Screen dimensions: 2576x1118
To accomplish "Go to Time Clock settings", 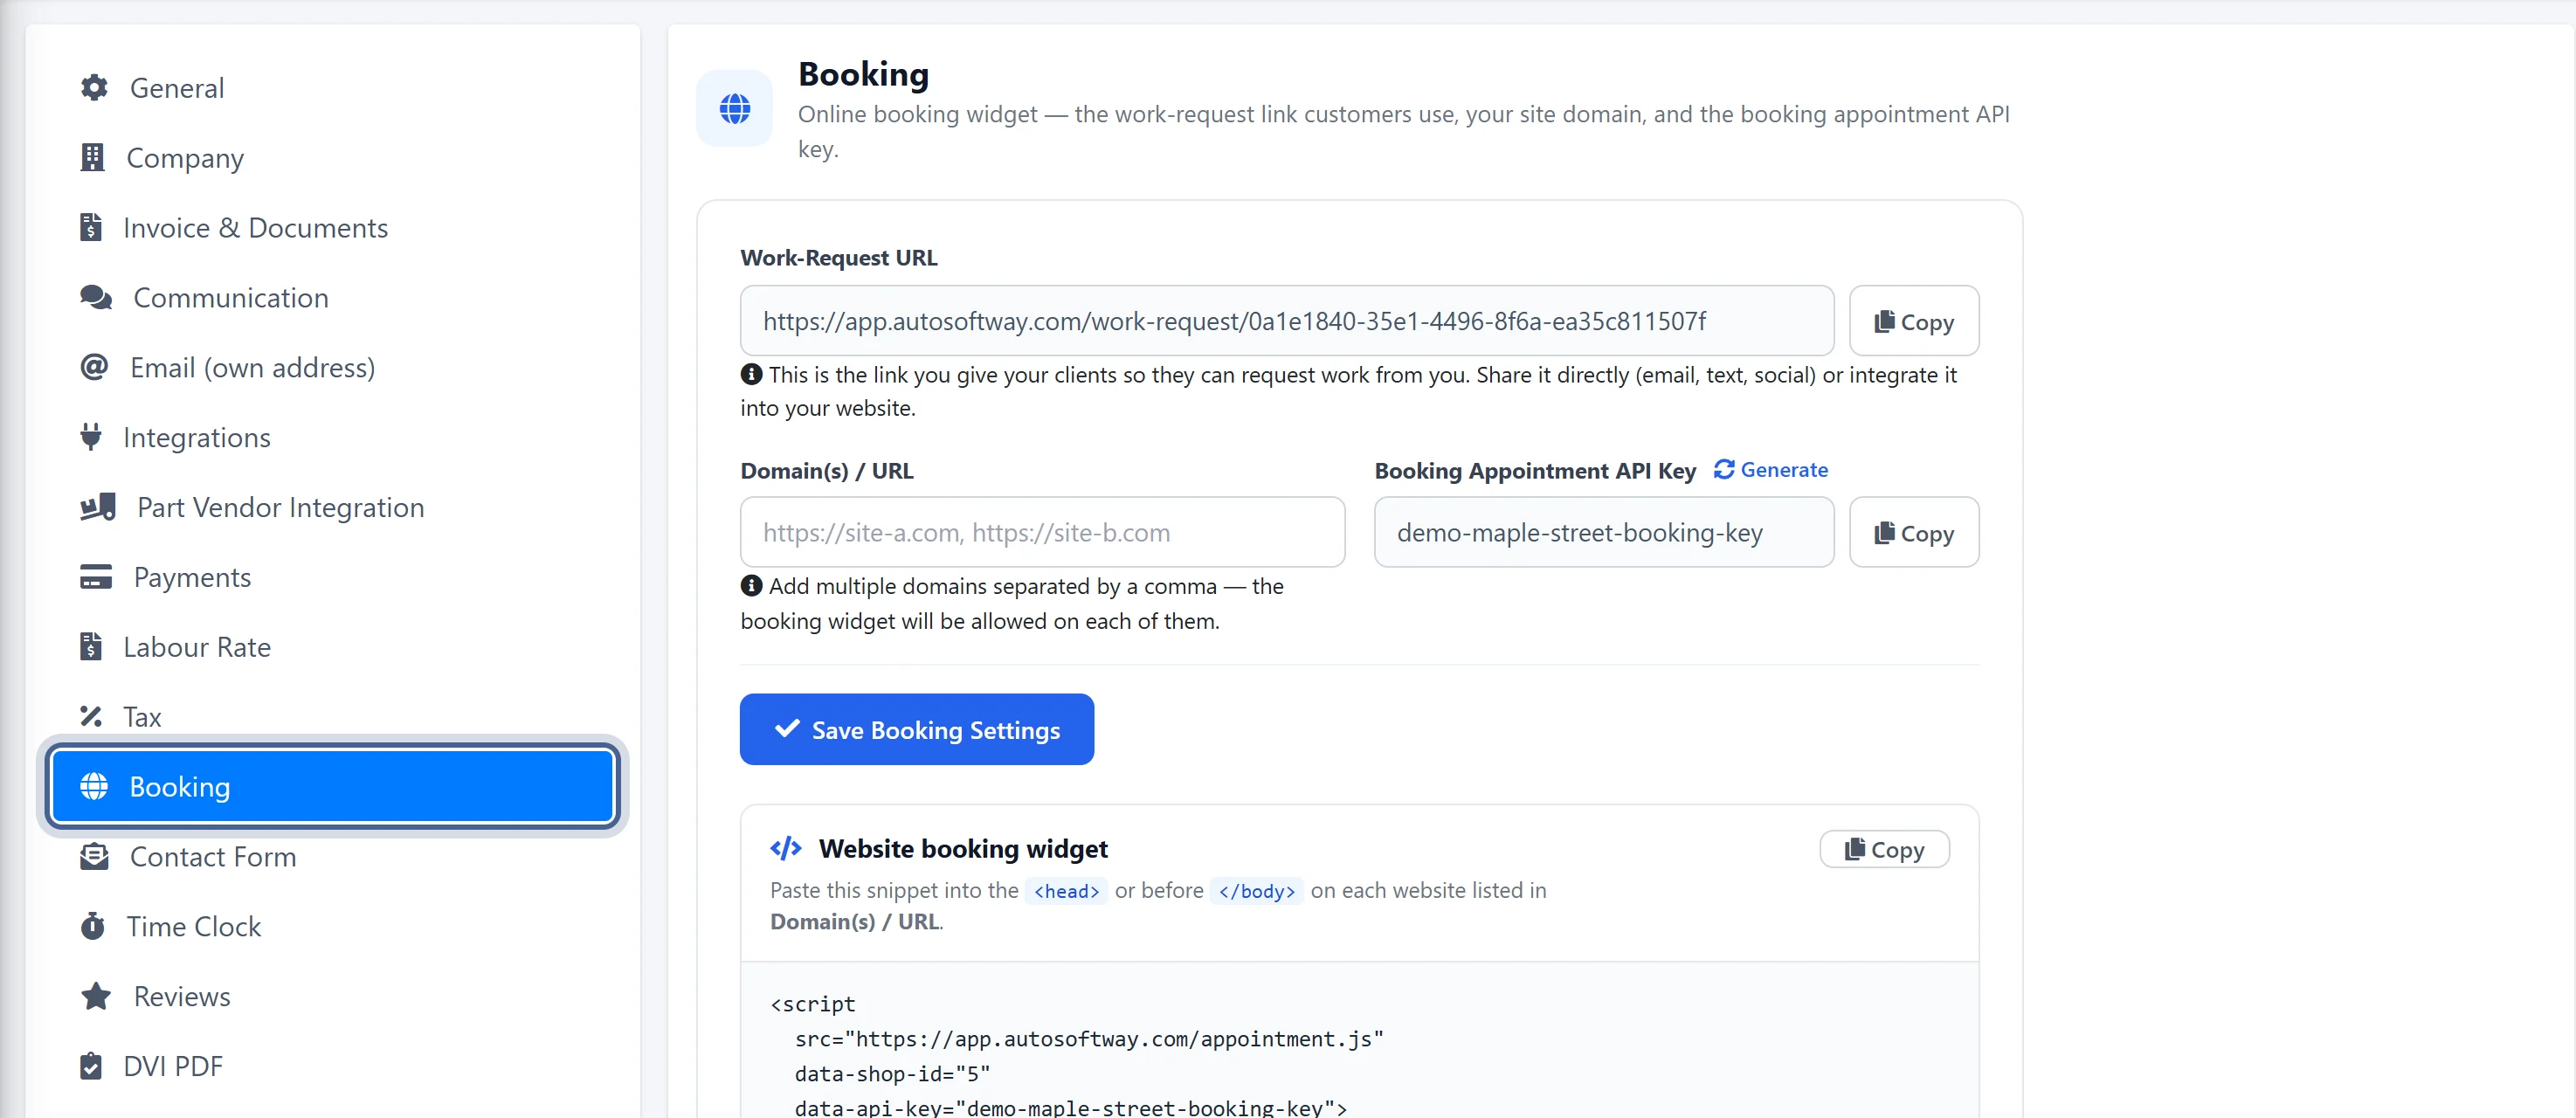I will click(x=332, y=927).
